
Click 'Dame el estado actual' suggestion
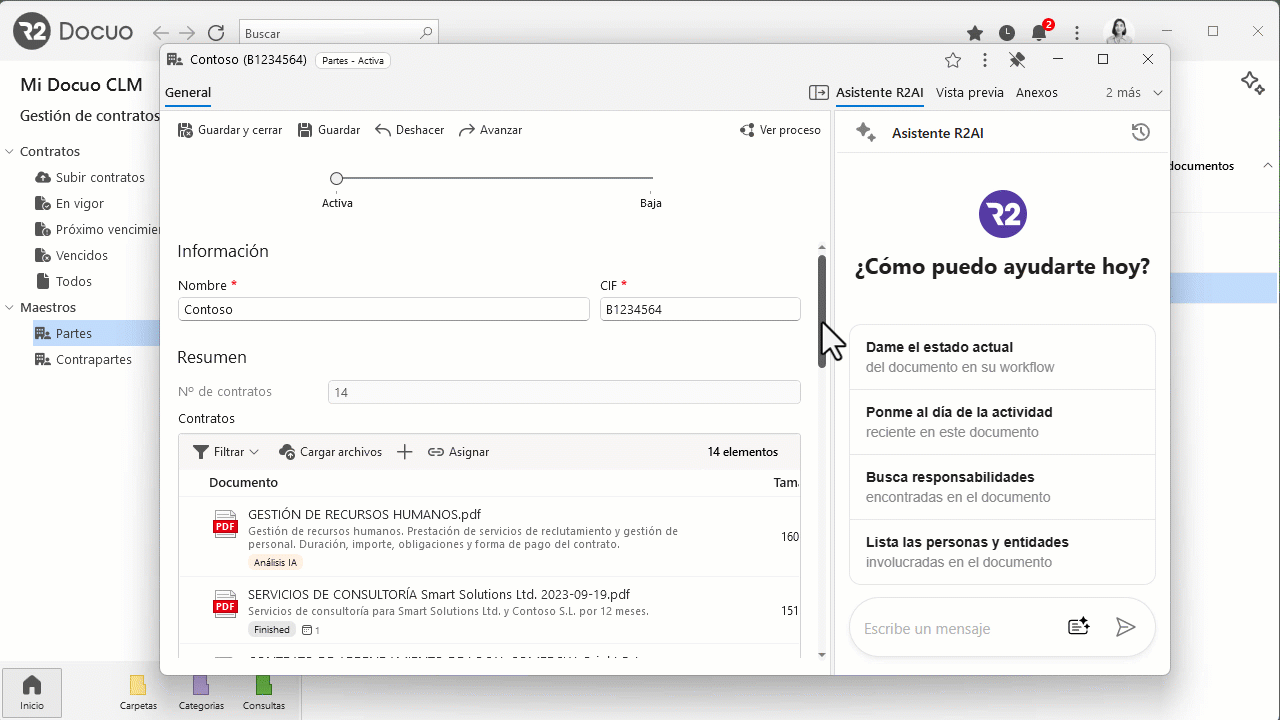[1002, 357]
